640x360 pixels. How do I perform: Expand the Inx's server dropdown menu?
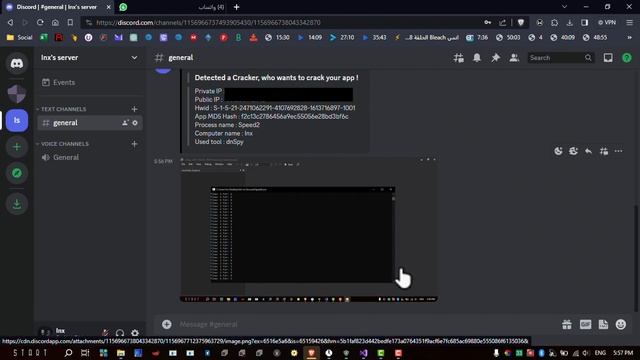pos(134,58)
